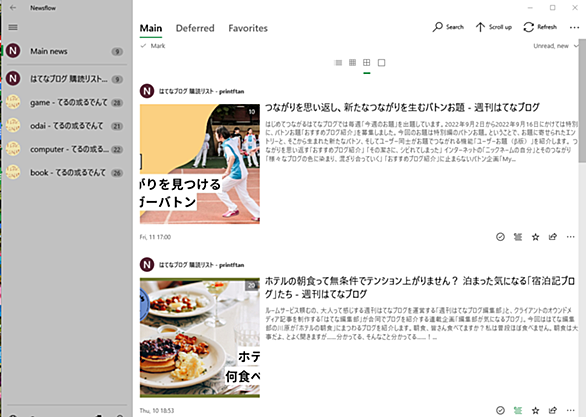Screen dimensions: 586x417
Task: Share the Fri 11 17:00 article
Action: point(553,237)
